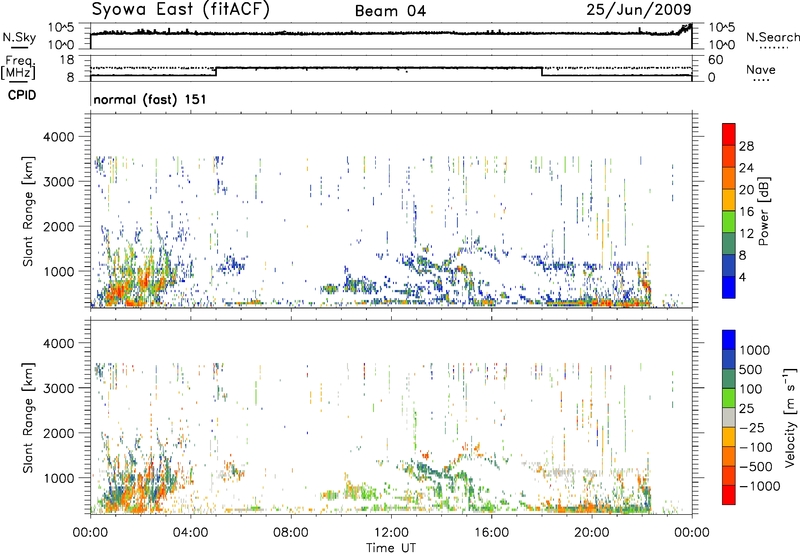Click the "−25" Velocity colorbar tick label
The height and width of the screenshot is (554, 800).
pos(753,428)
